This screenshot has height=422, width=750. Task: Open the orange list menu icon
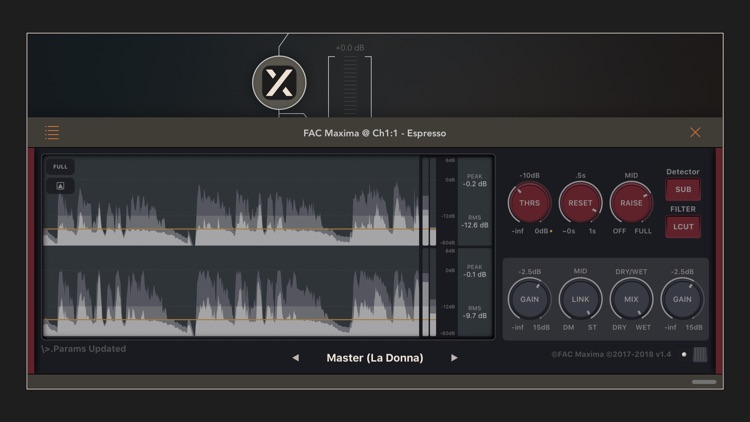click(52, 133)
